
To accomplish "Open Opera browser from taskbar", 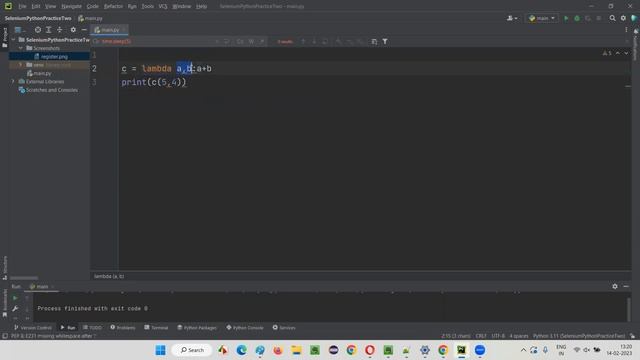I will point(370,350).
